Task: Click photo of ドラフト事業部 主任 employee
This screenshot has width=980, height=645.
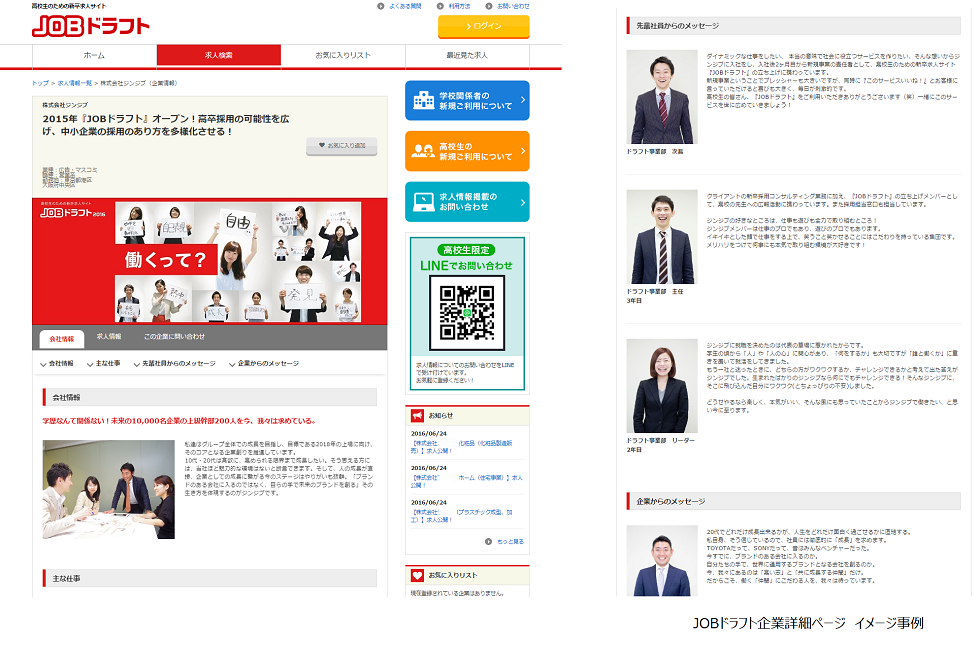Action: pyautogui.click(x=662, y=237)
